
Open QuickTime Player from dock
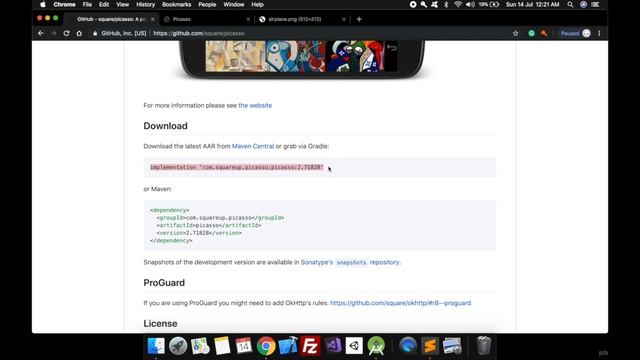click(x=408, y=346)
